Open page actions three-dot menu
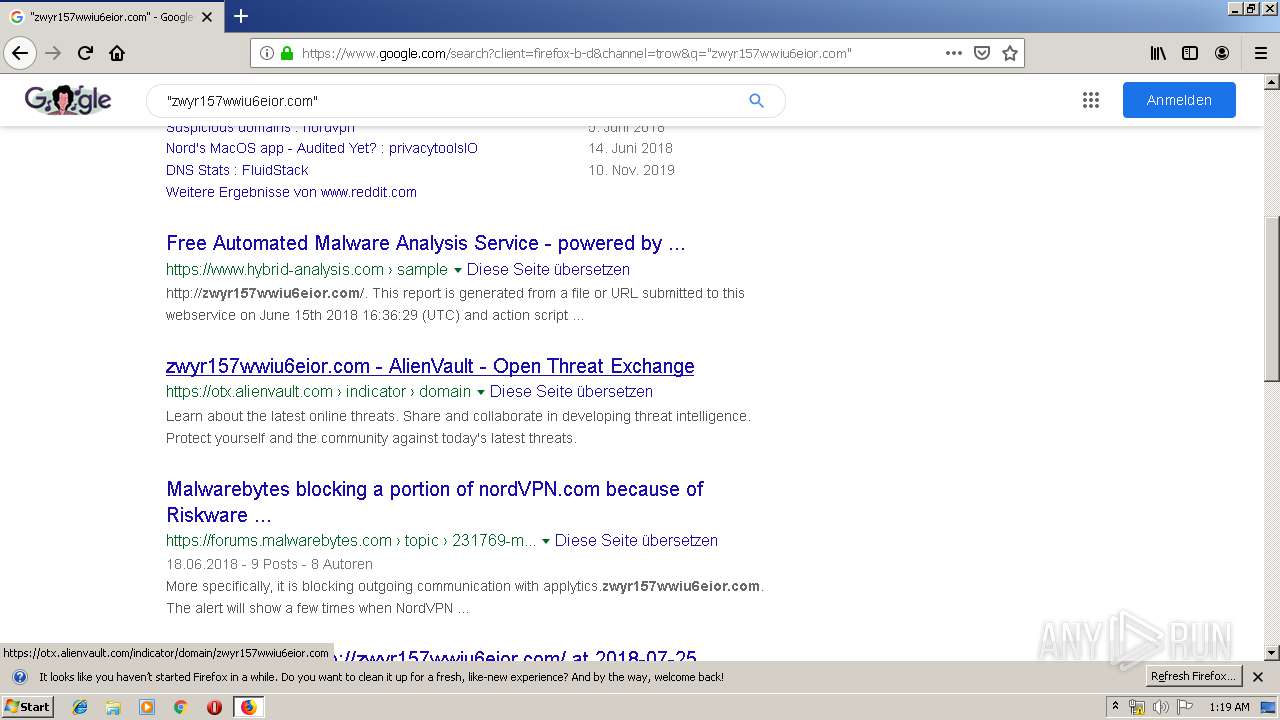Image resolution: width=1280 pixels, height=720 pixels. point(953,53)
